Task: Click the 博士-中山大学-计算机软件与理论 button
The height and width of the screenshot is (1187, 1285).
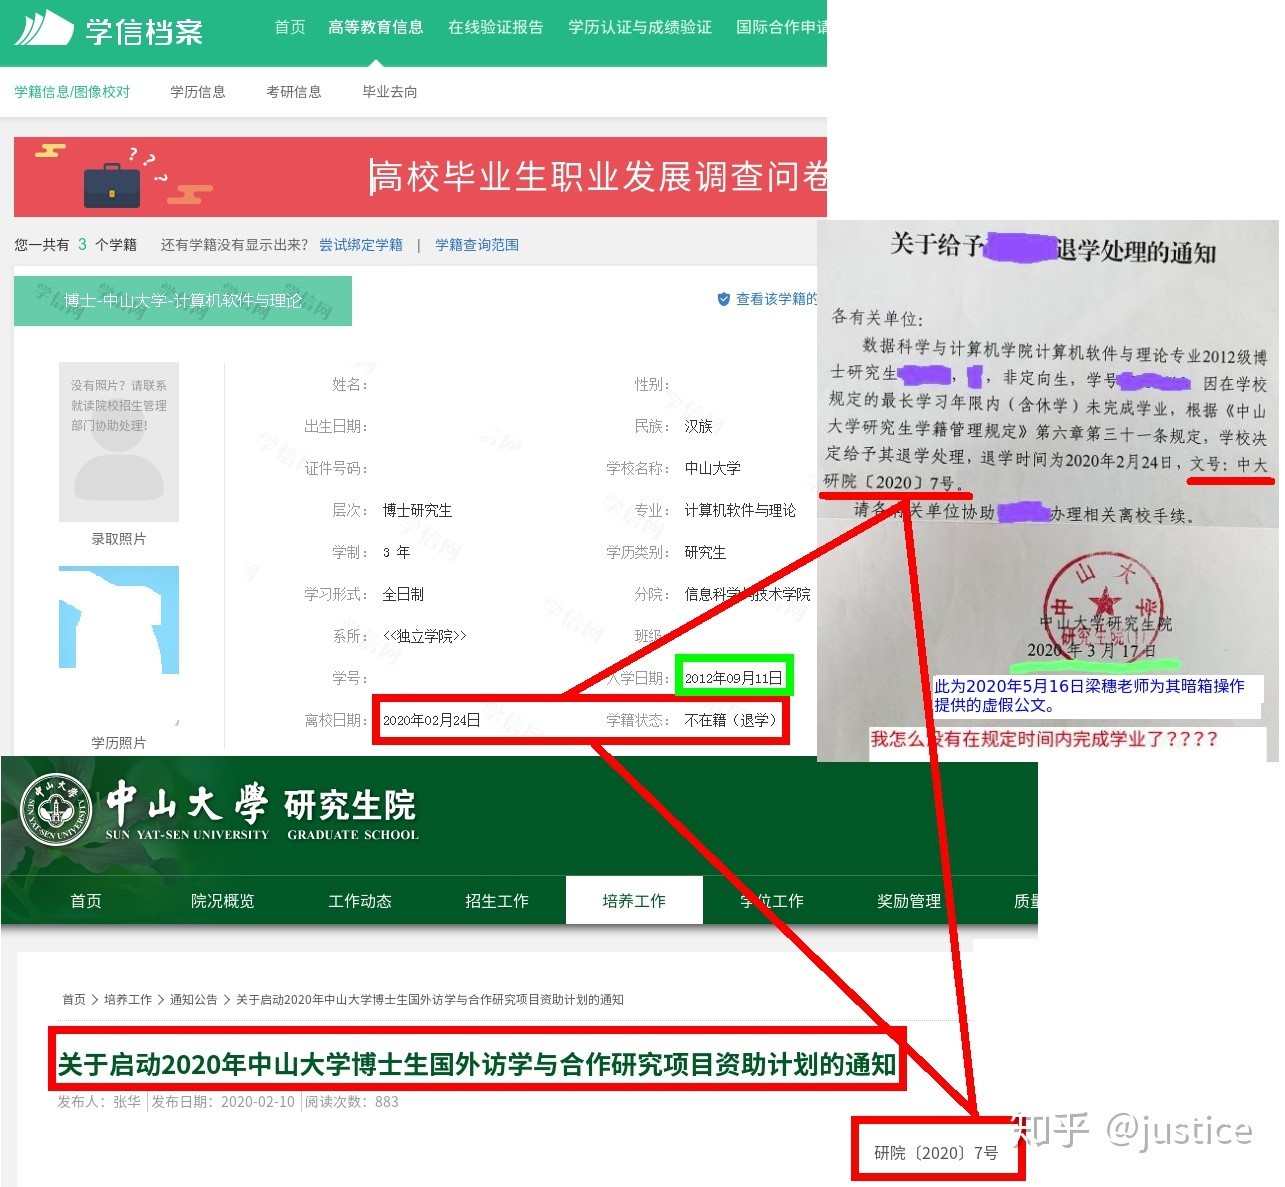Action: coord(182,300)
